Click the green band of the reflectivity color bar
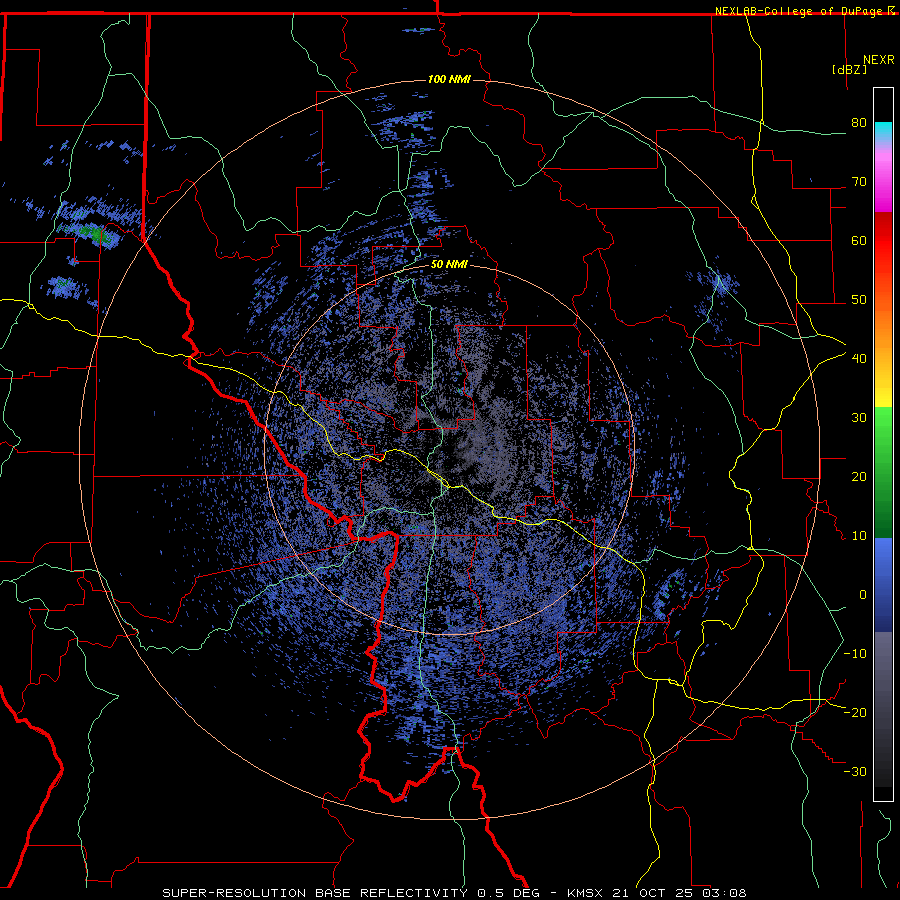 883,472
